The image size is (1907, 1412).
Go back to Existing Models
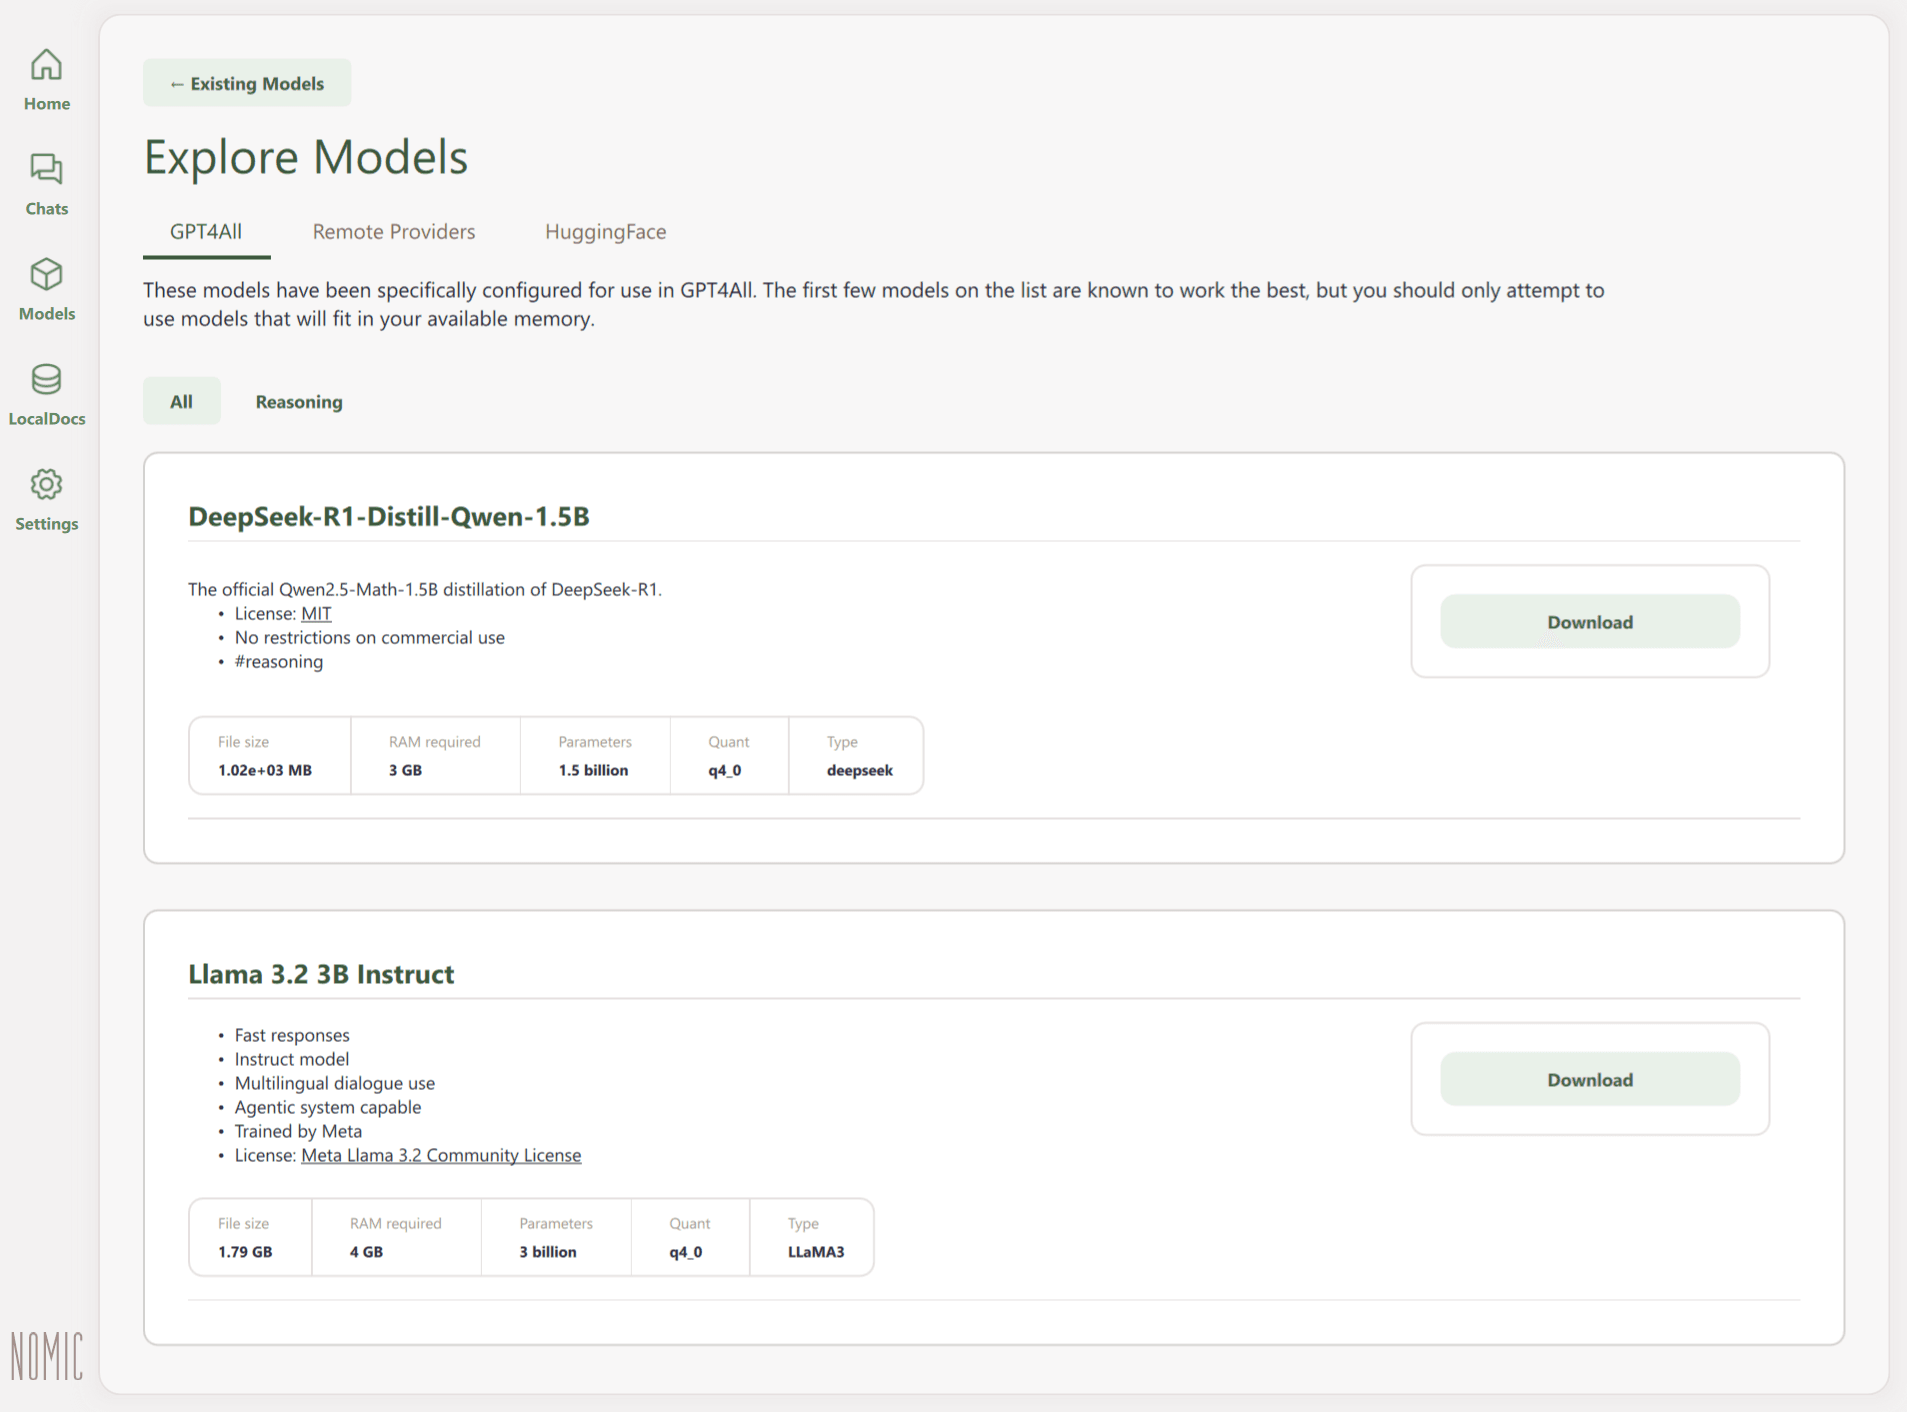coord(247,83)
